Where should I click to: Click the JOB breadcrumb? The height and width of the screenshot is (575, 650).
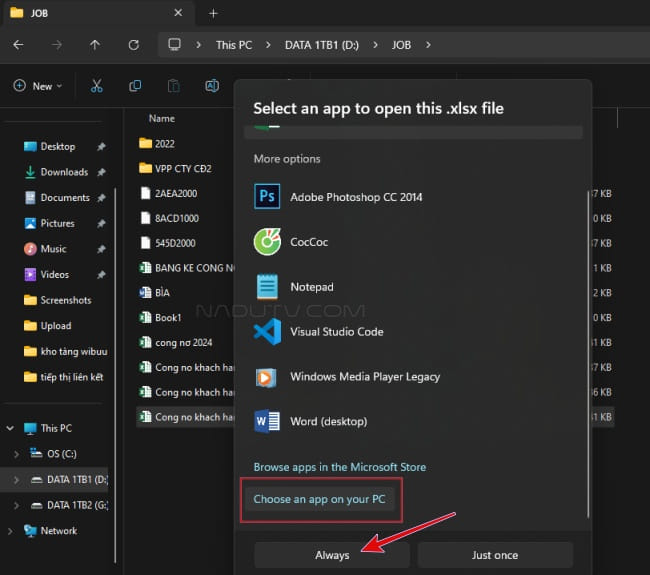401,45
